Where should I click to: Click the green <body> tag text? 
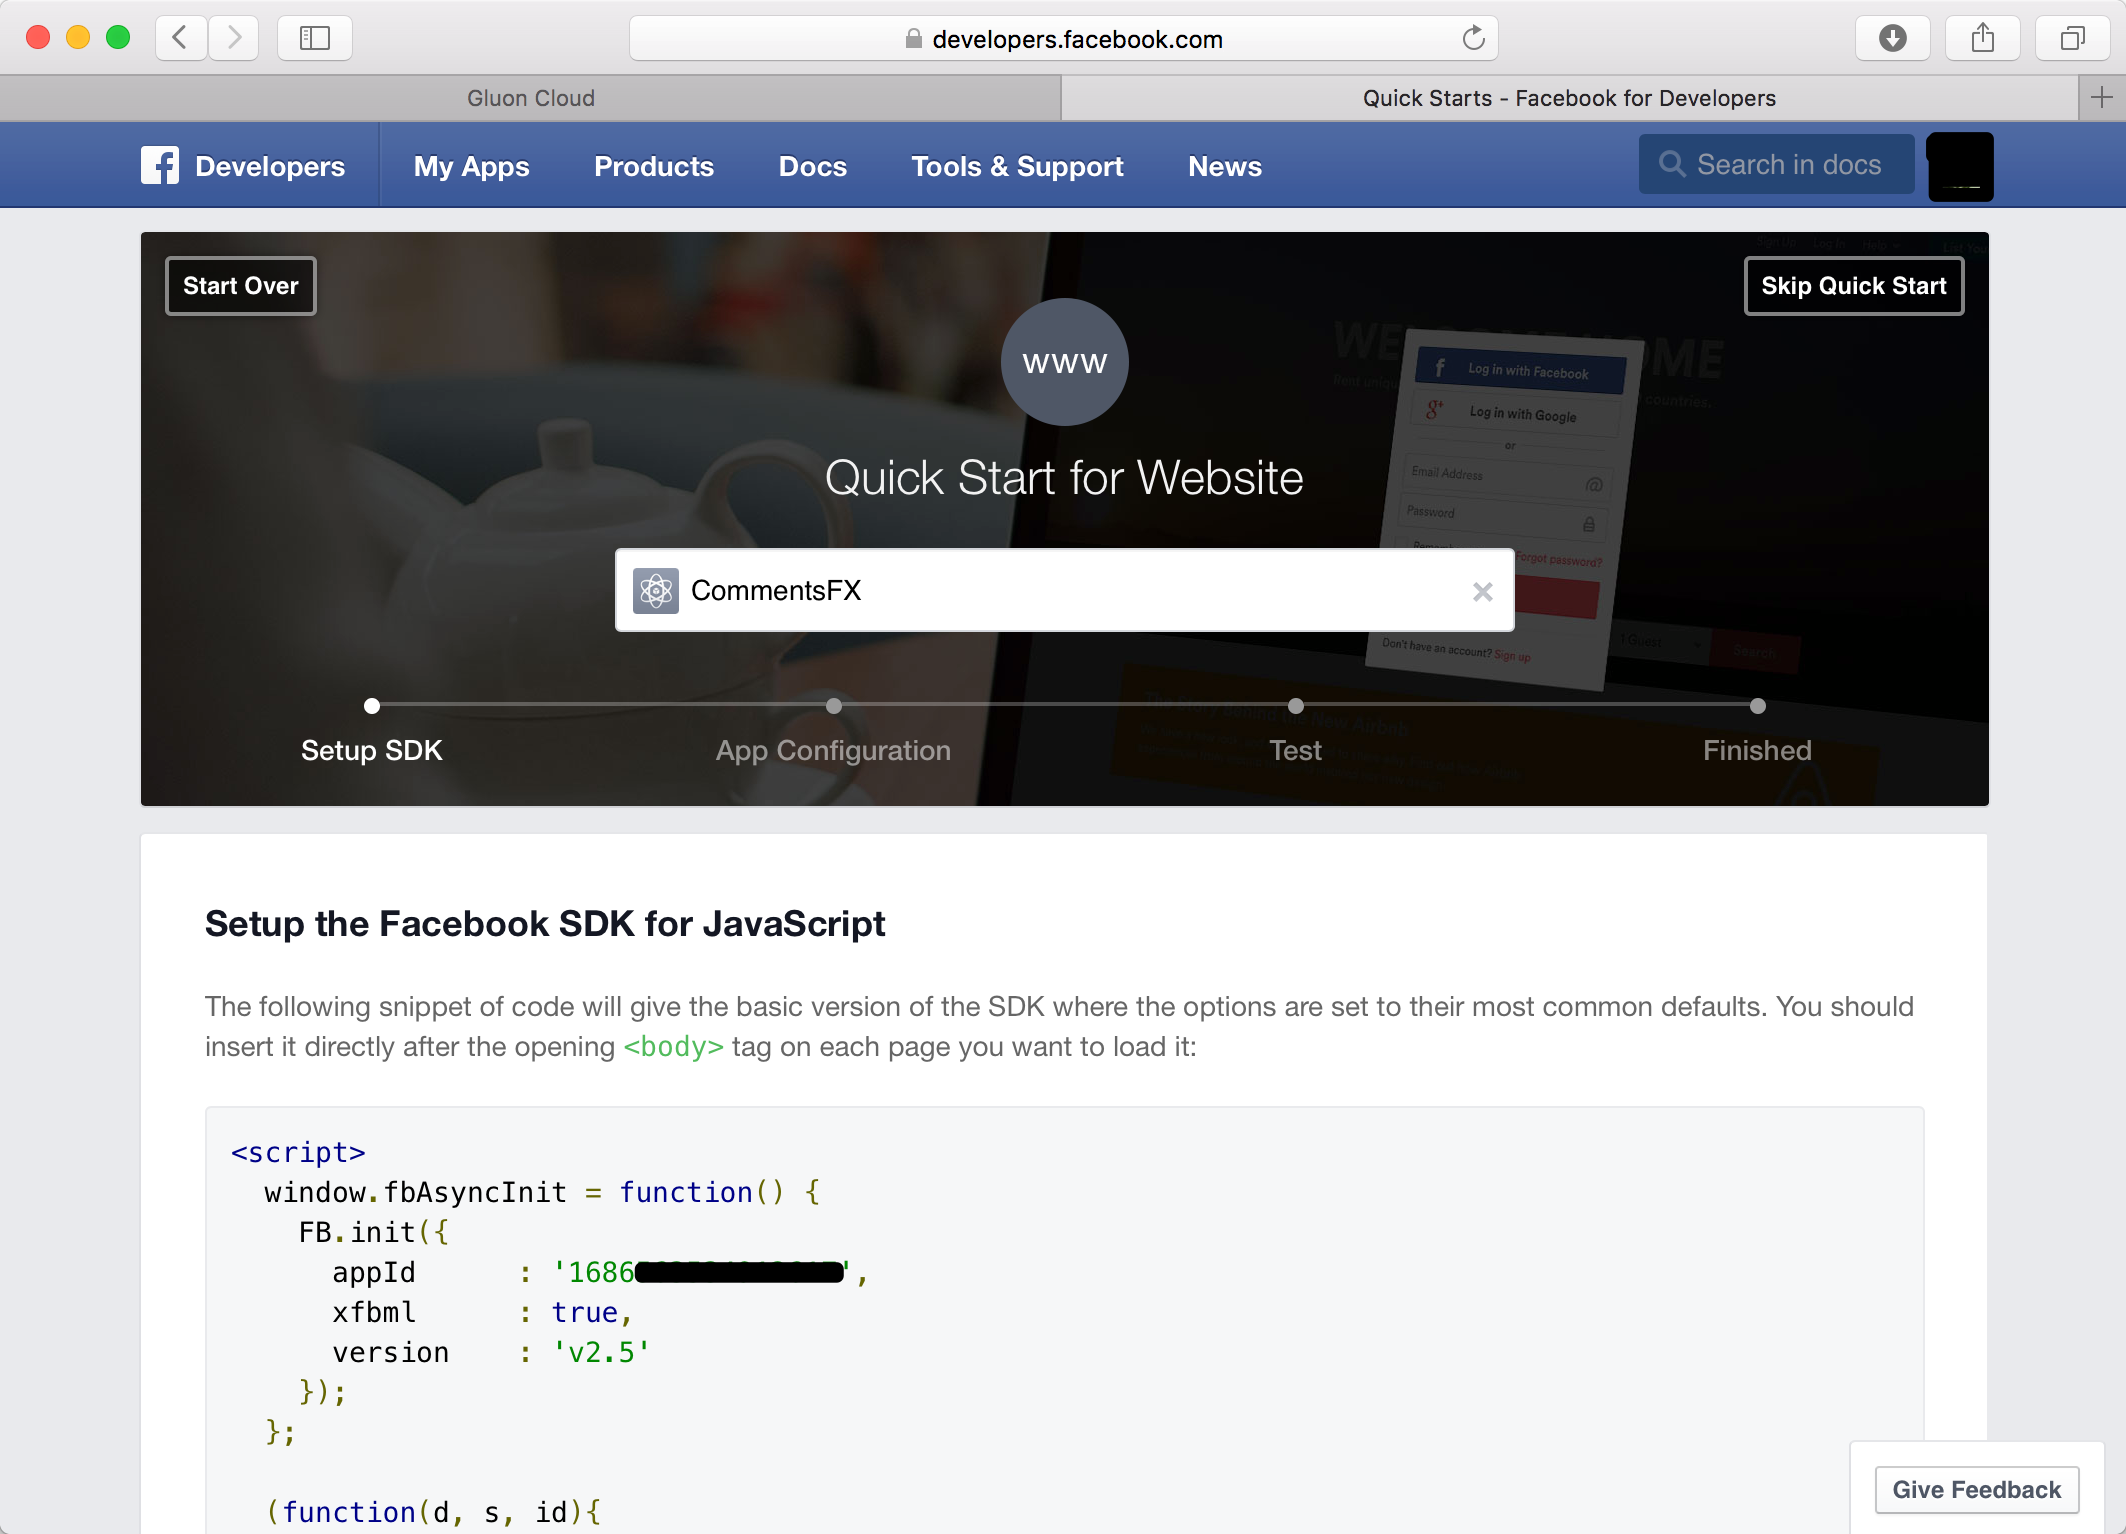pyautogui.click(x=673, y=1046)
